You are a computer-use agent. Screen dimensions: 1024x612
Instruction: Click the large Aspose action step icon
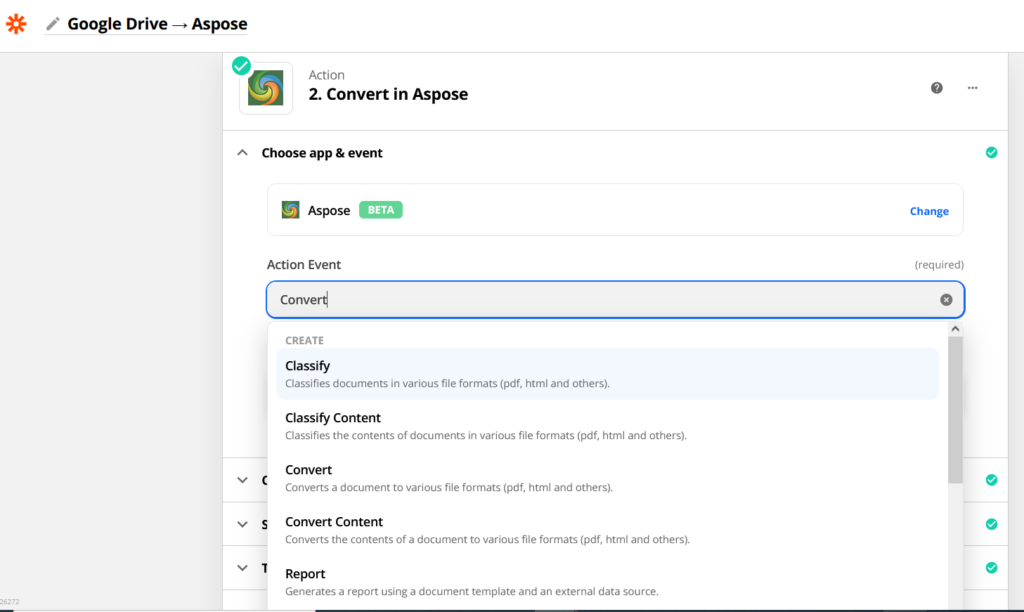coord(266,88)
